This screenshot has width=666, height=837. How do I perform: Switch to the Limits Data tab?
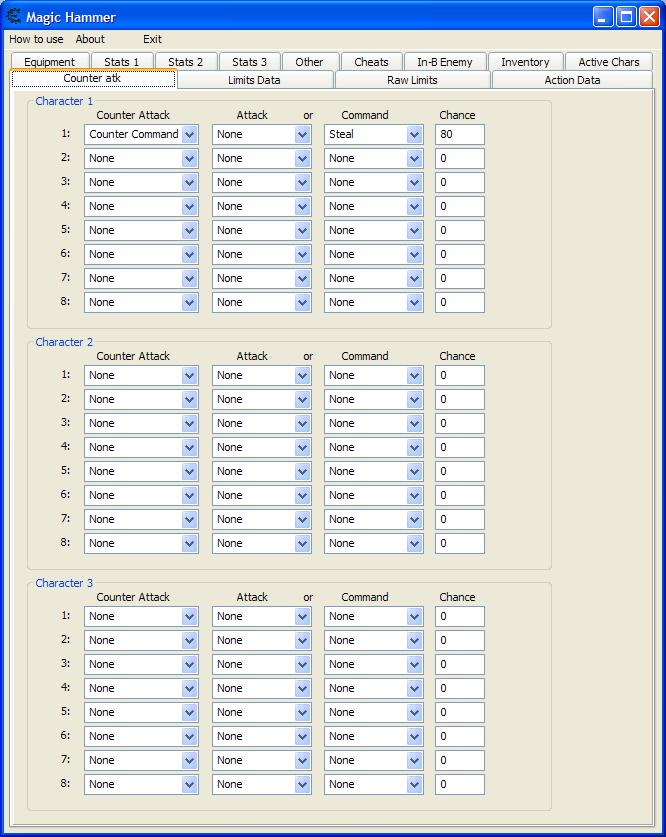tap(254, 80)
